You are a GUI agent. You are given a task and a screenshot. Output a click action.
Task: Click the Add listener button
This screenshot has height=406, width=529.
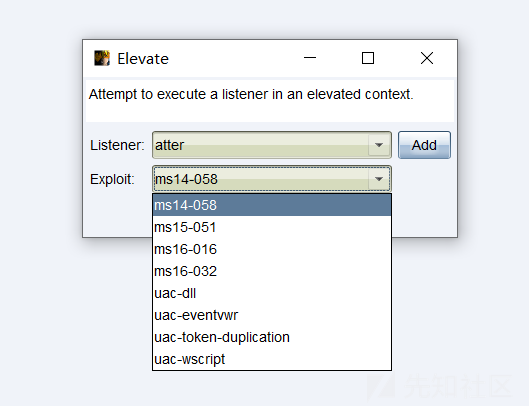tap(424, 145)
